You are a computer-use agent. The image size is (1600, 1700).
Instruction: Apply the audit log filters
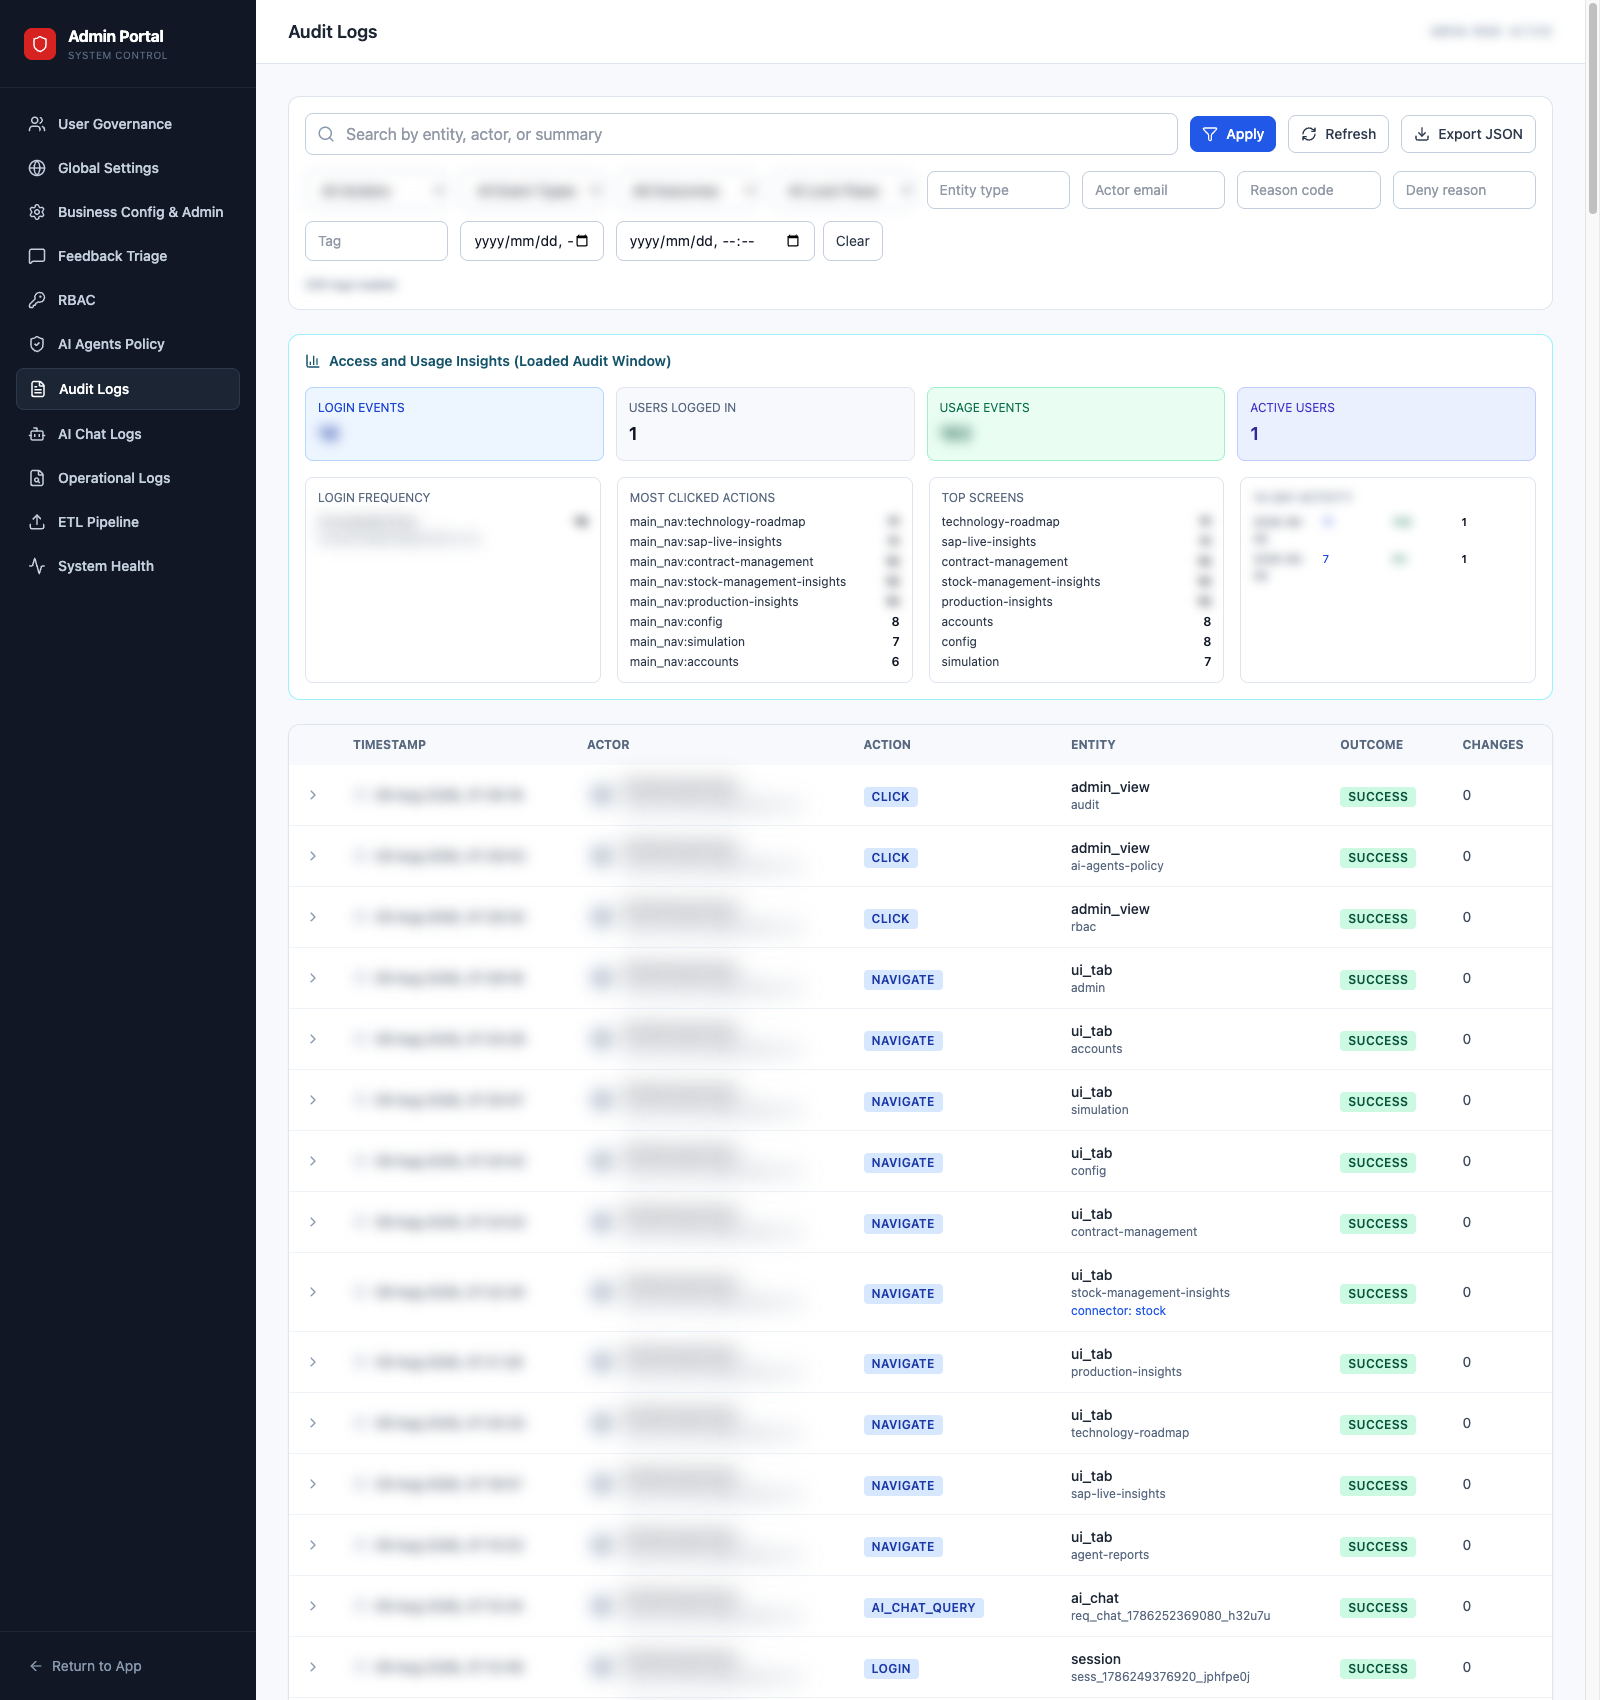pyautogui.click(x=1233, y=134)
